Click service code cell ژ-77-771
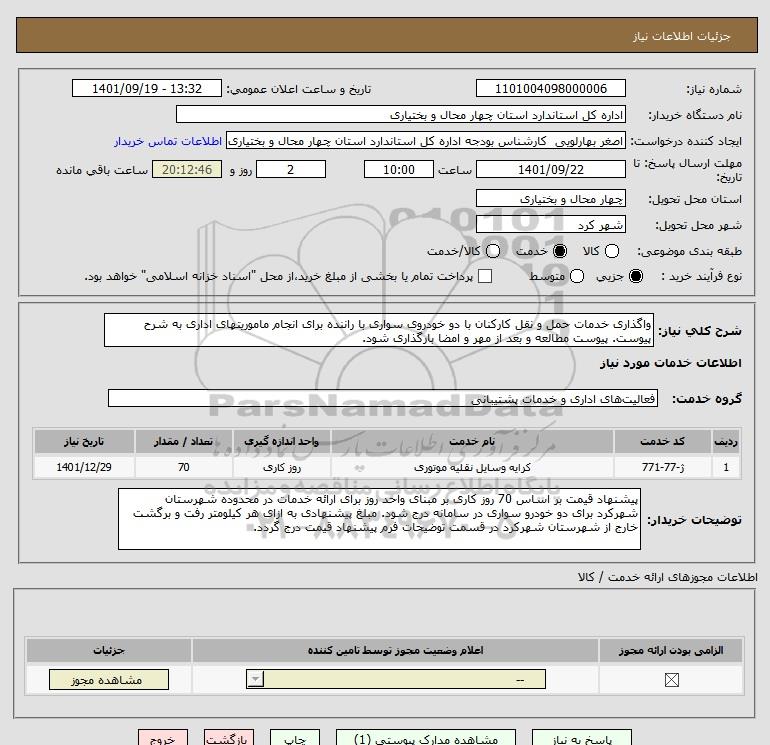 tap(662, 467)
